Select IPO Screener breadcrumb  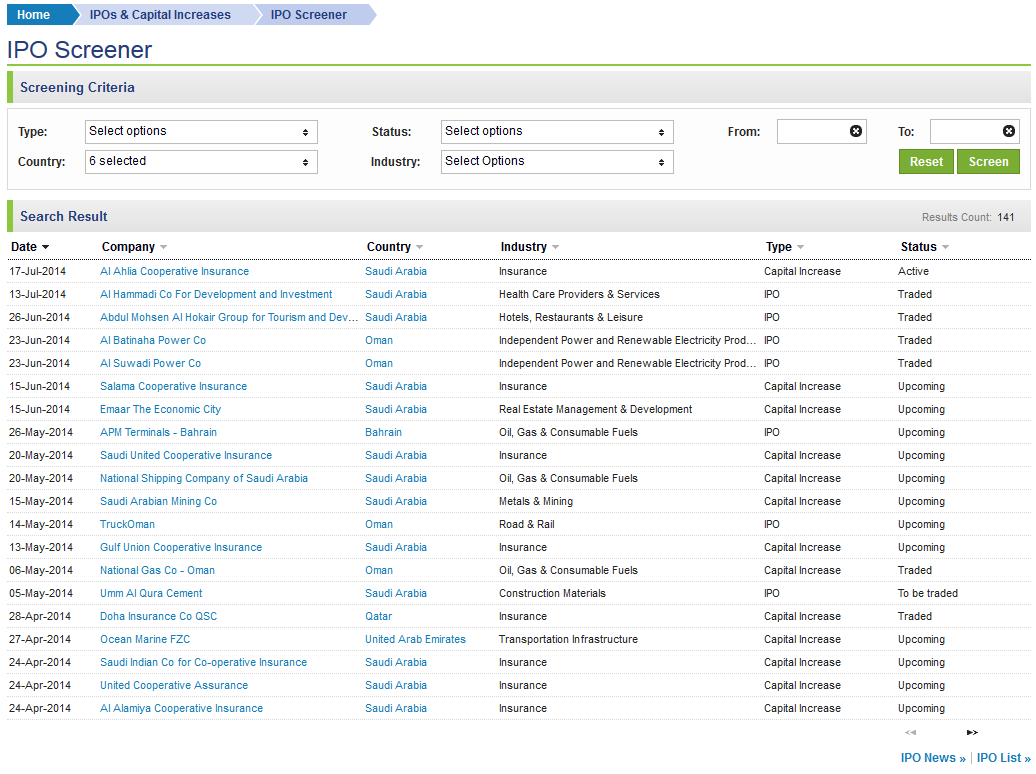coord(309,15)
